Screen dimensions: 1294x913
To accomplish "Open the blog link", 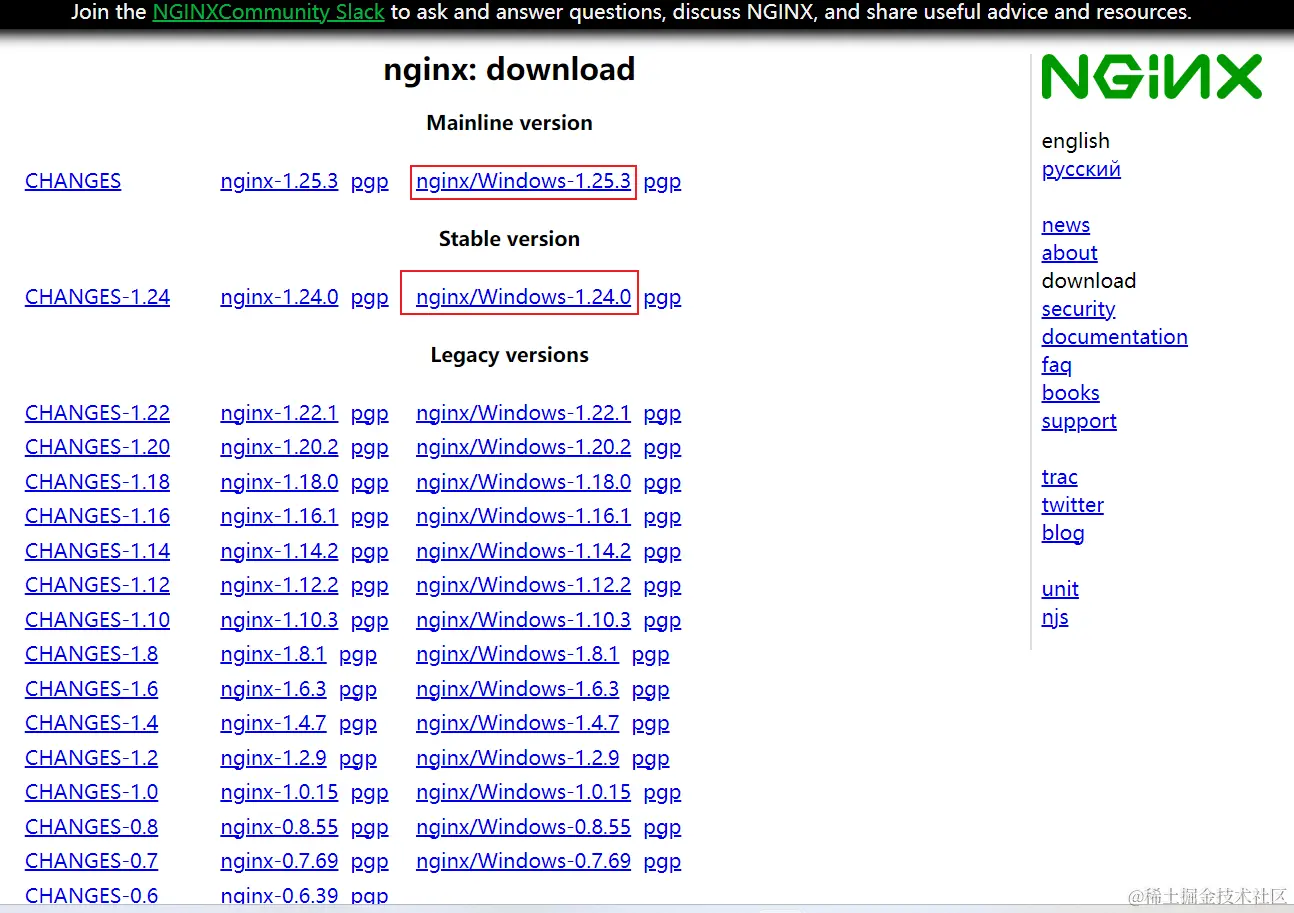I will [1062, 533].
